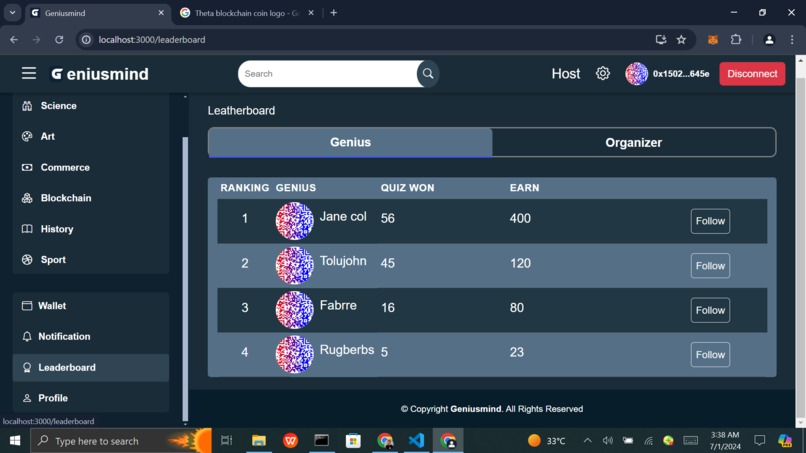Click the Geniusmind logo
Viewport: 806px width, 453px height.
pos(100,74)
